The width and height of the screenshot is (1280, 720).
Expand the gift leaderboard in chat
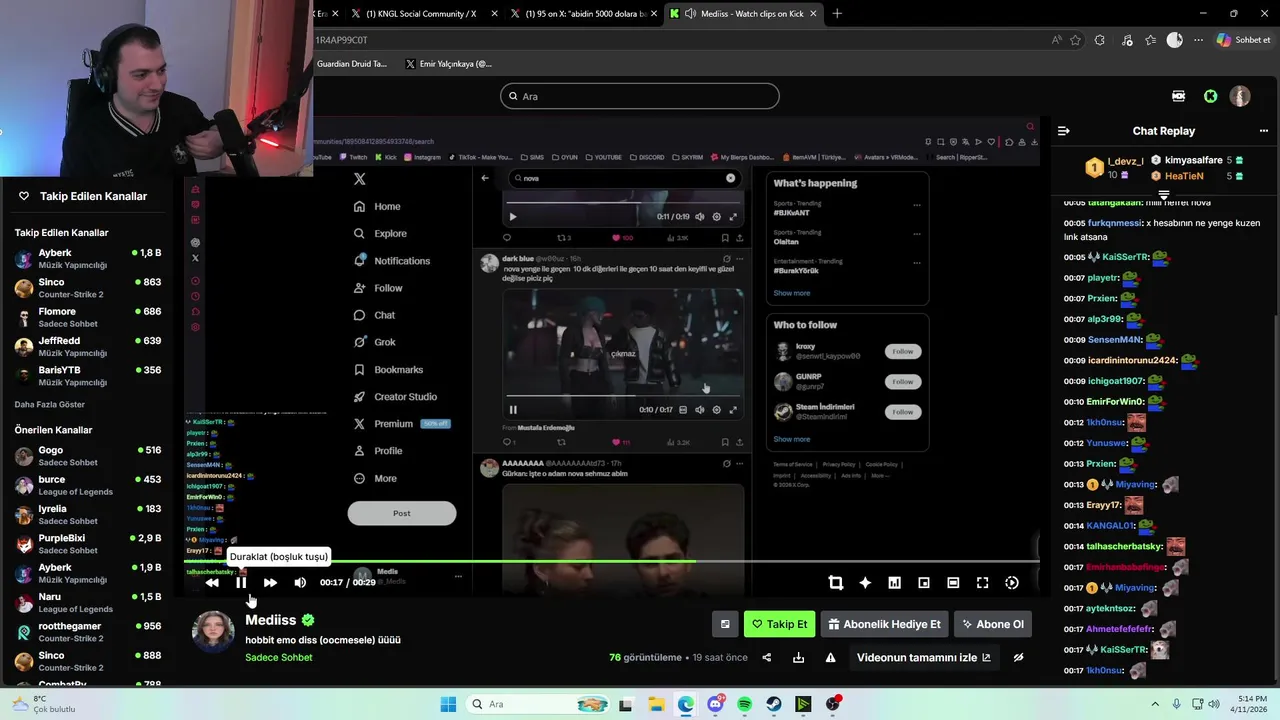click(x=1164, y=194)
